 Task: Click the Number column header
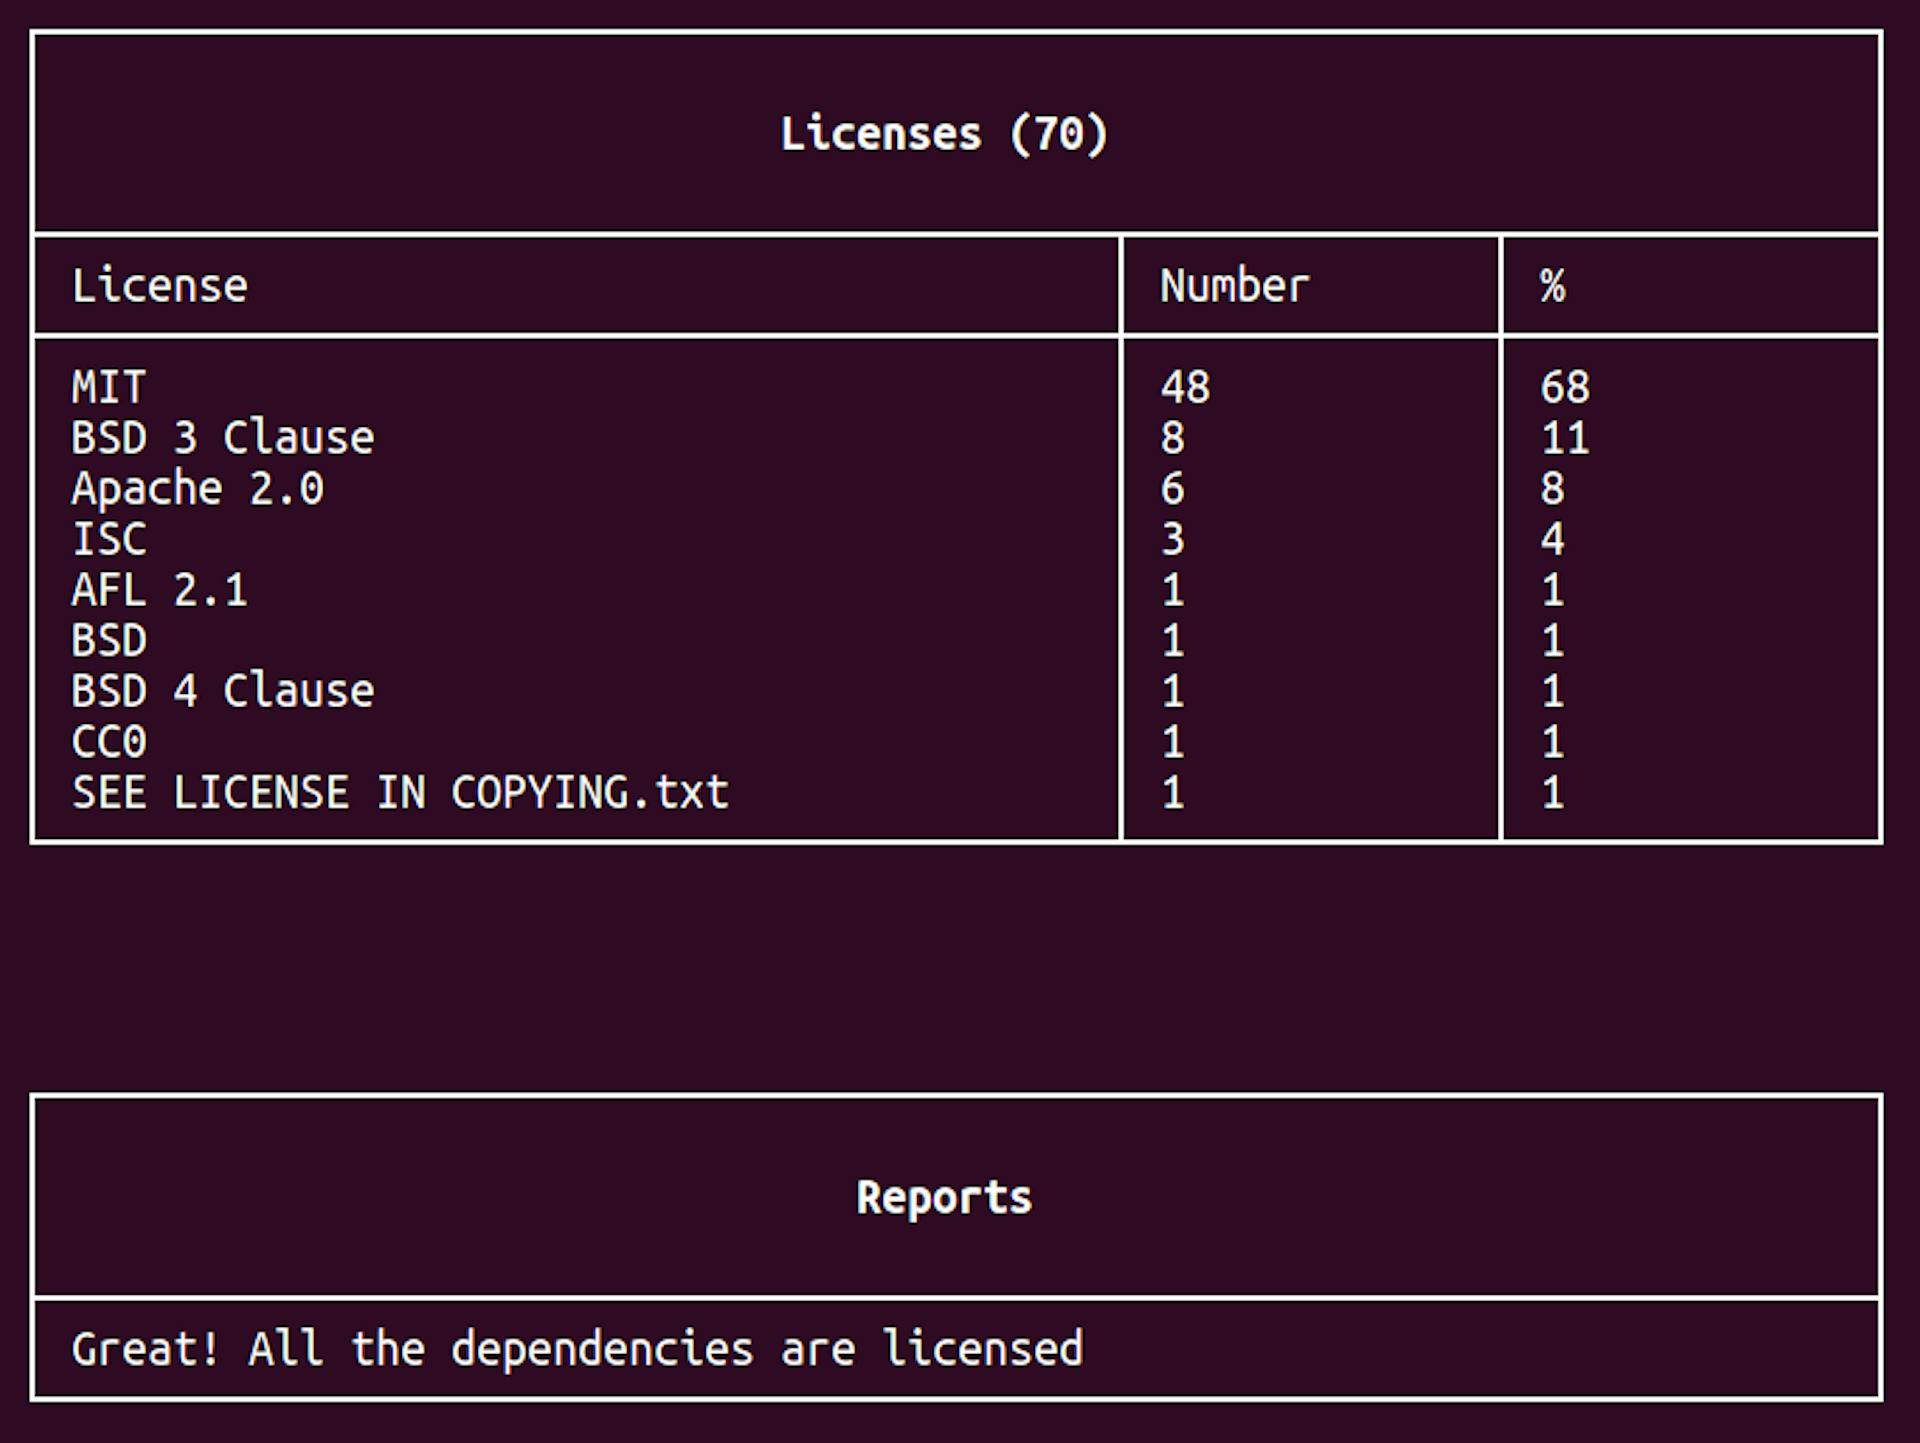(x=1233, y=286)
